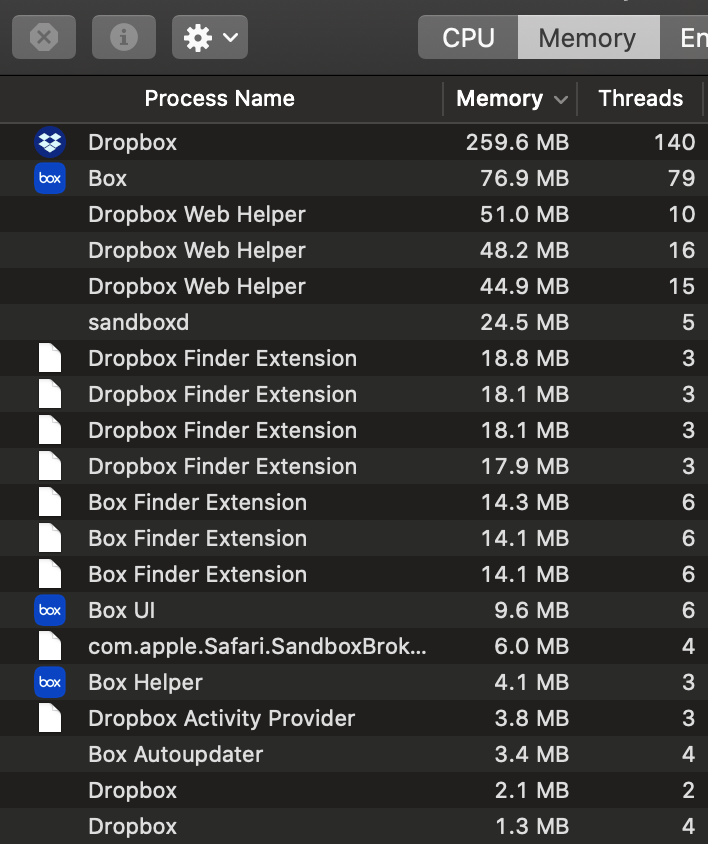Viewport: 708px width, 844px height.
Task: Select the Memory tab
Action: click(x=588, y=37)
